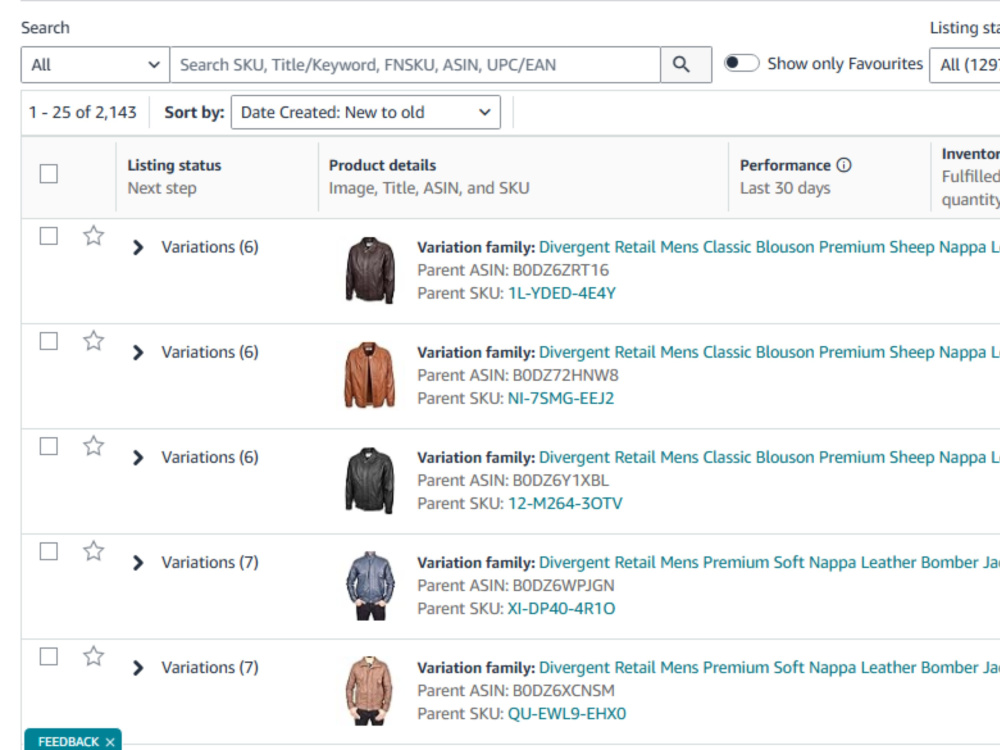Star the listing with SKU NI-7SMG-EEJ2
Image resolution: width=1000 pixels, height=750 pixels.
click(x=94, y=341)
